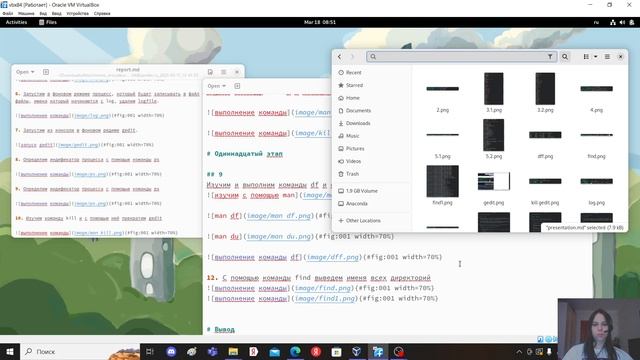640x360 pixels.
Task: Select the 2.png file thumbnail
Action: (x=442, y=89)
